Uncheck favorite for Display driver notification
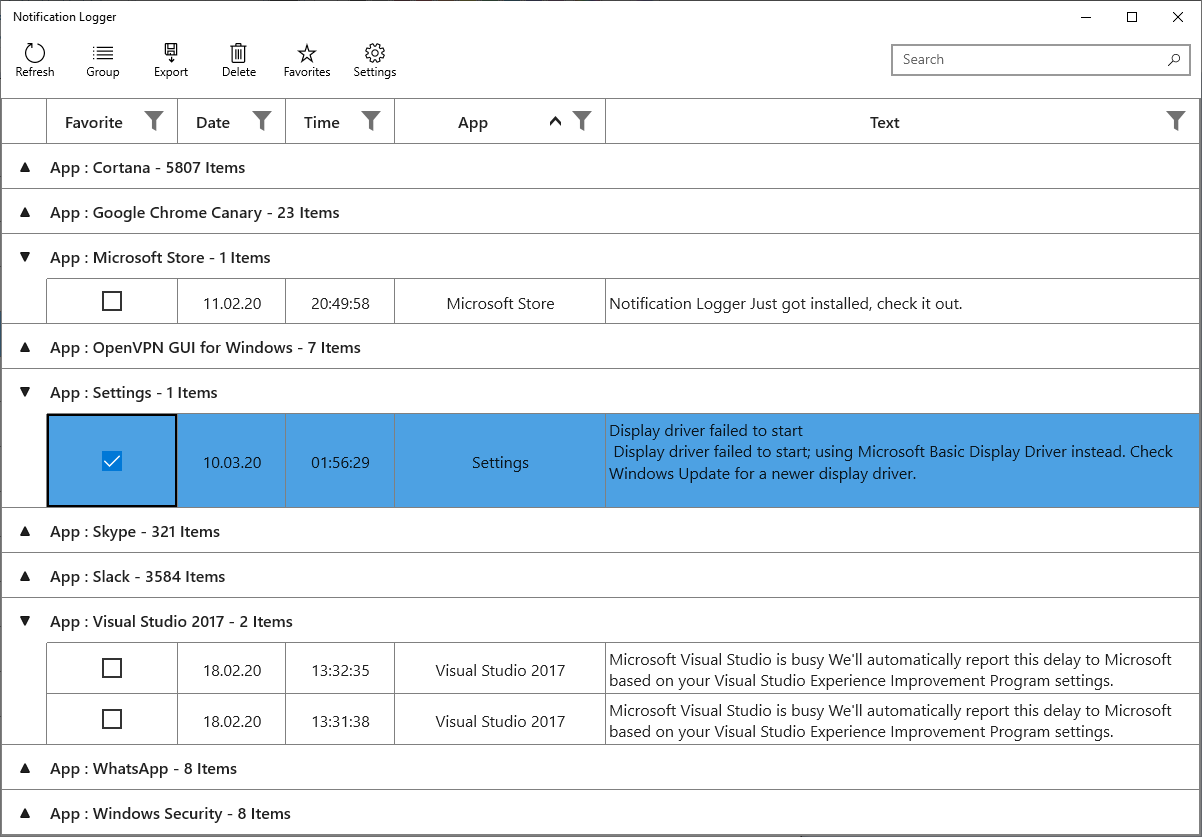The width and height of the screenshot is (1202, 837). pyautogui.click(x=112, y=461)
